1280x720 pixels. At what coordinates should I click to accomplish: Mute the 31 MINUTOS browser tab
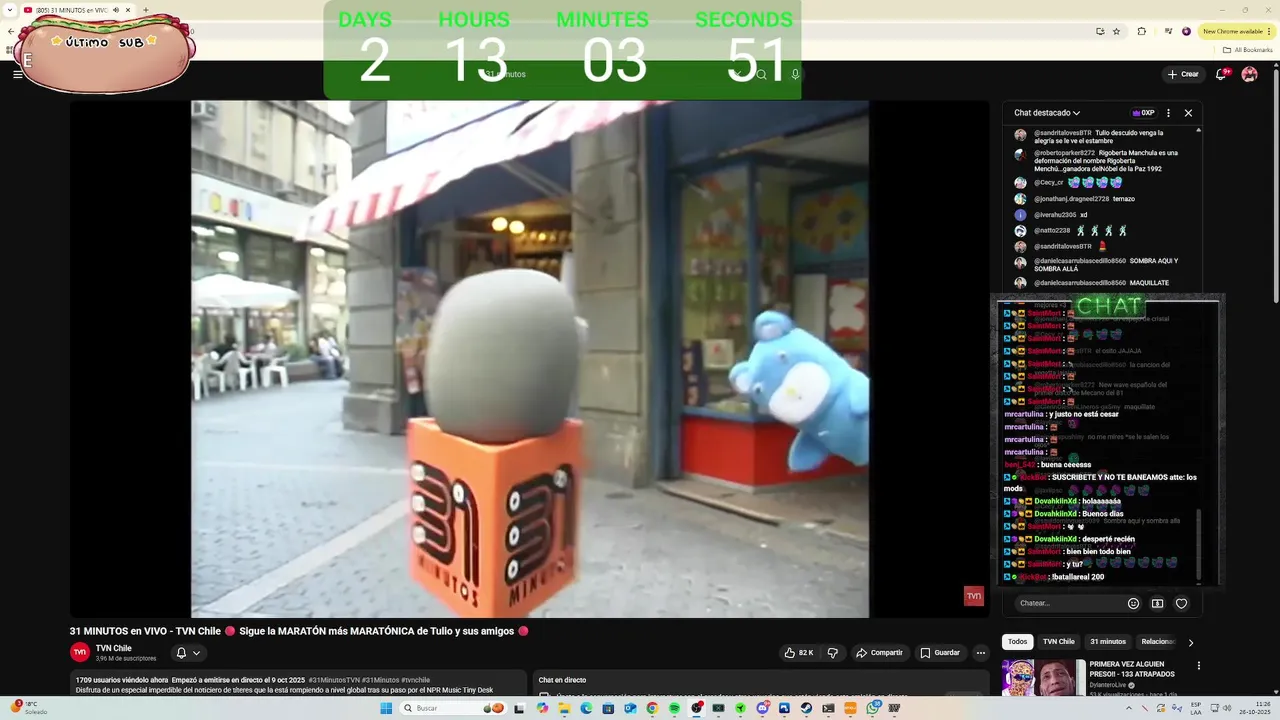pyautogui.click(x=116, y=10)
